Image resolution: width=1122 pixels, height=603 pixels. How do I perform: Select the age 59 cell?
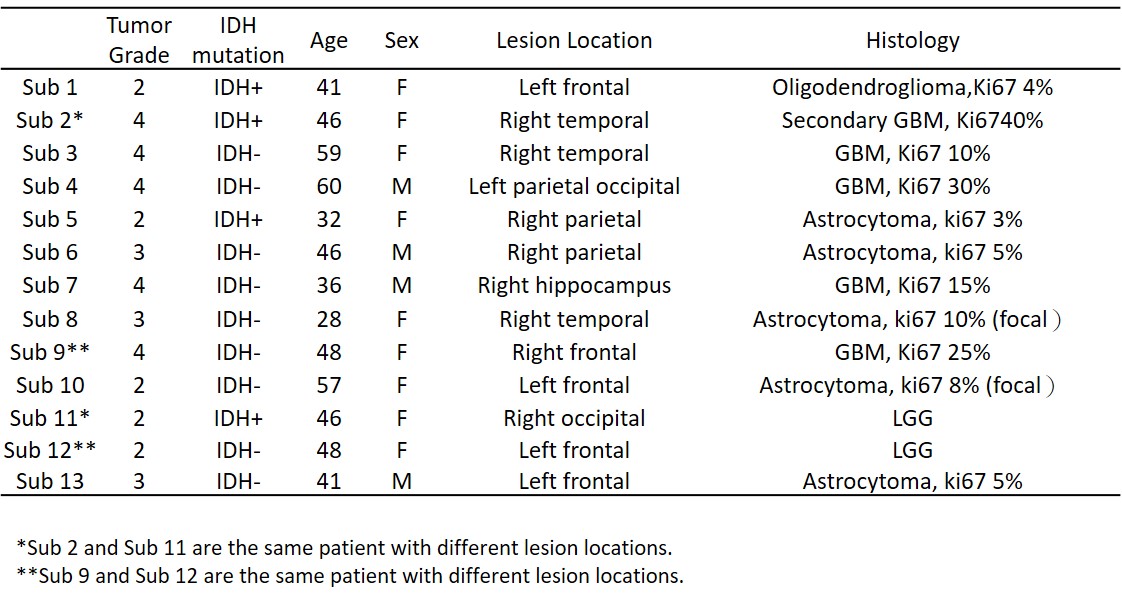328,154
